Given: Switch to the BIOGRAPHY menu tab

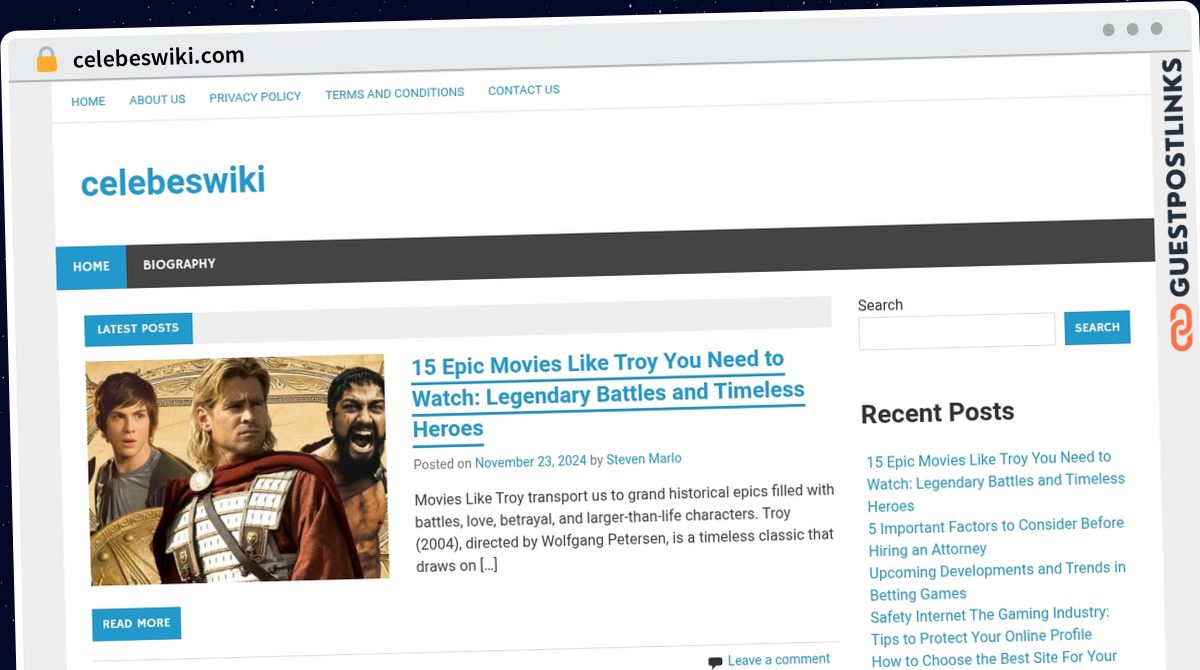Looking at the screenshot, I should tap(179, 264).
